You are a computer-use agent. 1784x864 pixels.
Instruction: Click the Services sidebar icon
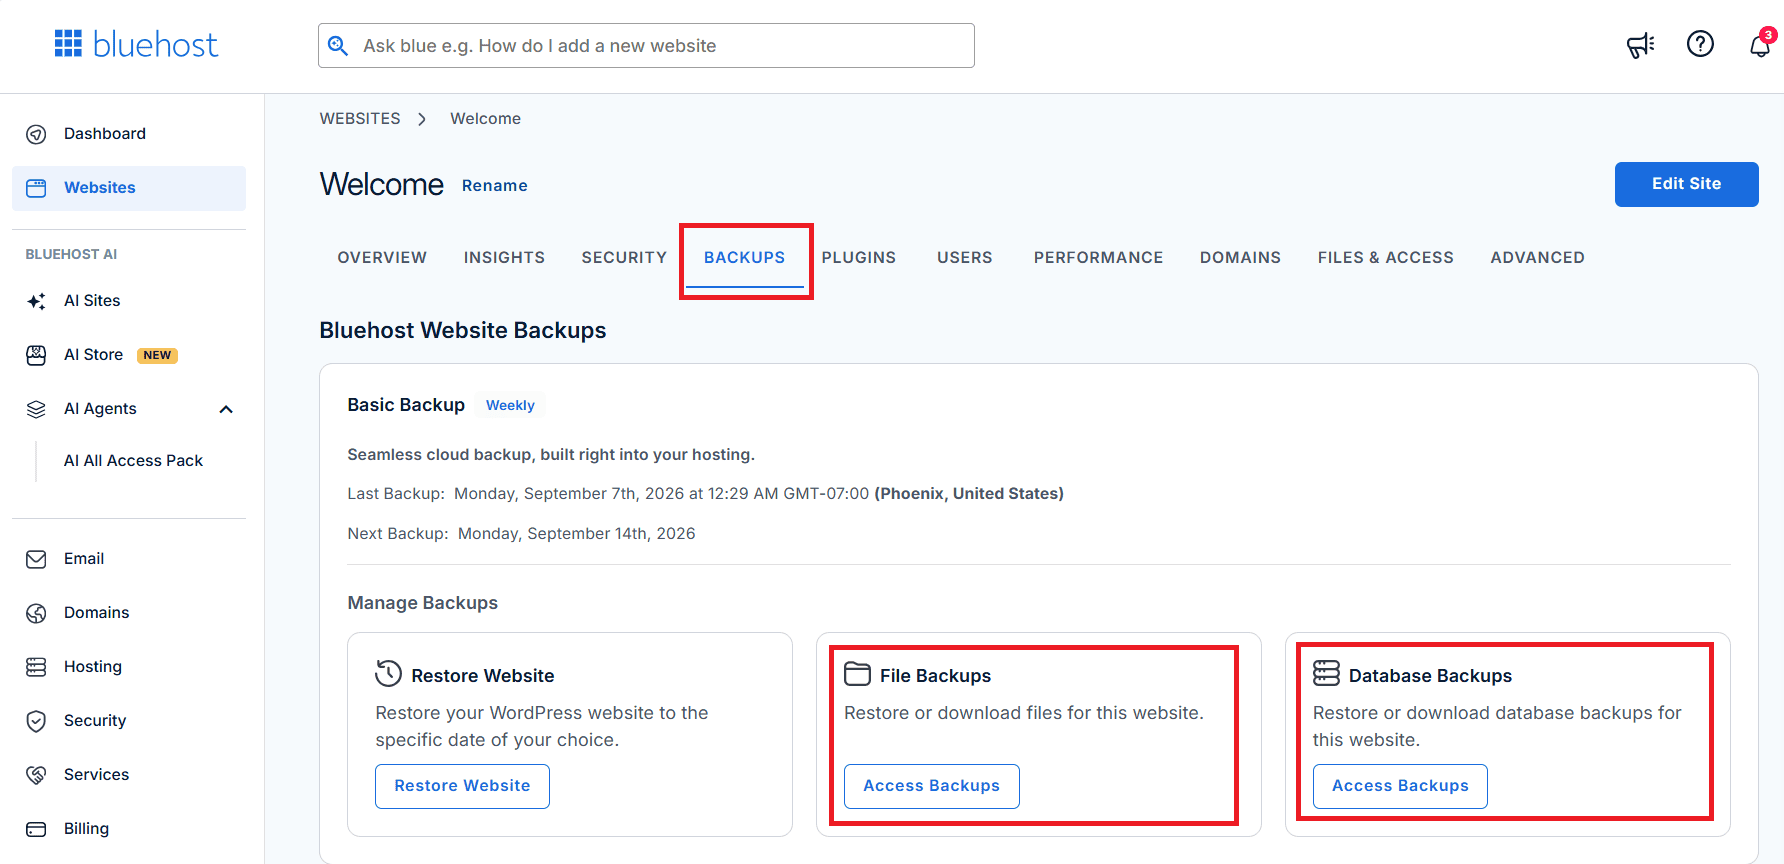coord(36,775)
